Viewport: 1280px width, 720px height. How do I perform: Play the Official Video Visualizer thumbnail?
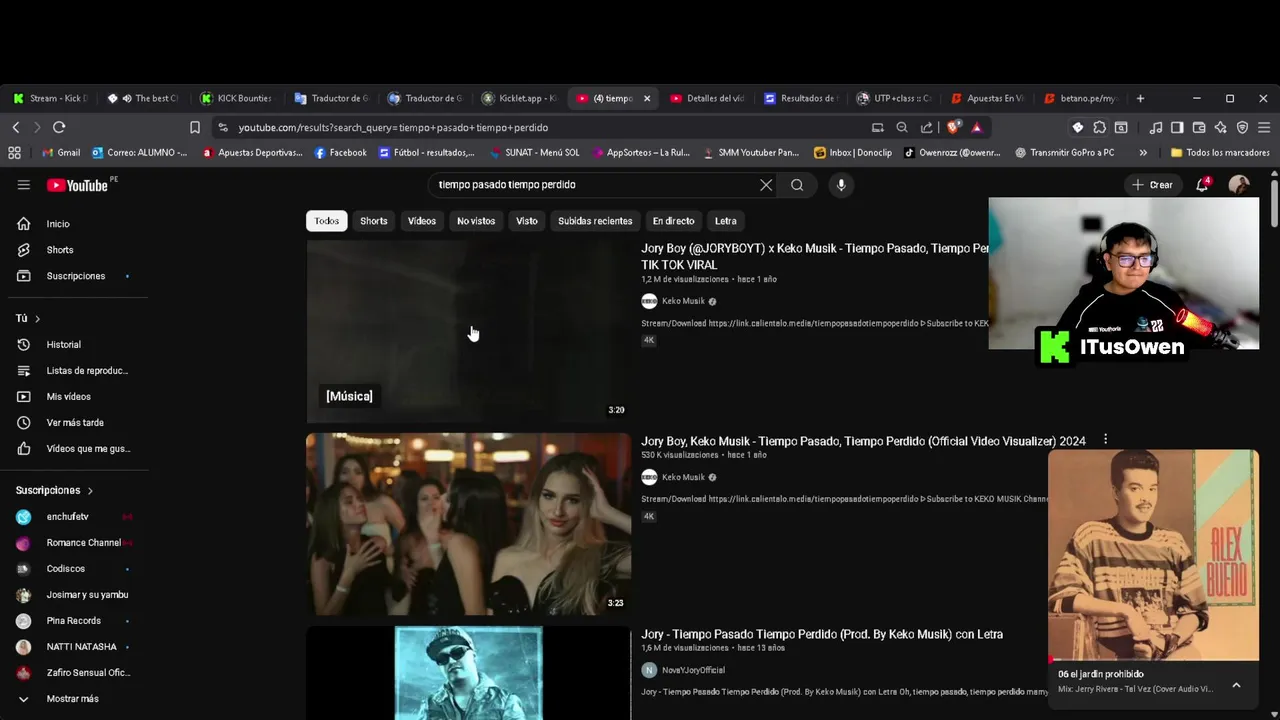[x=468, y=524]
